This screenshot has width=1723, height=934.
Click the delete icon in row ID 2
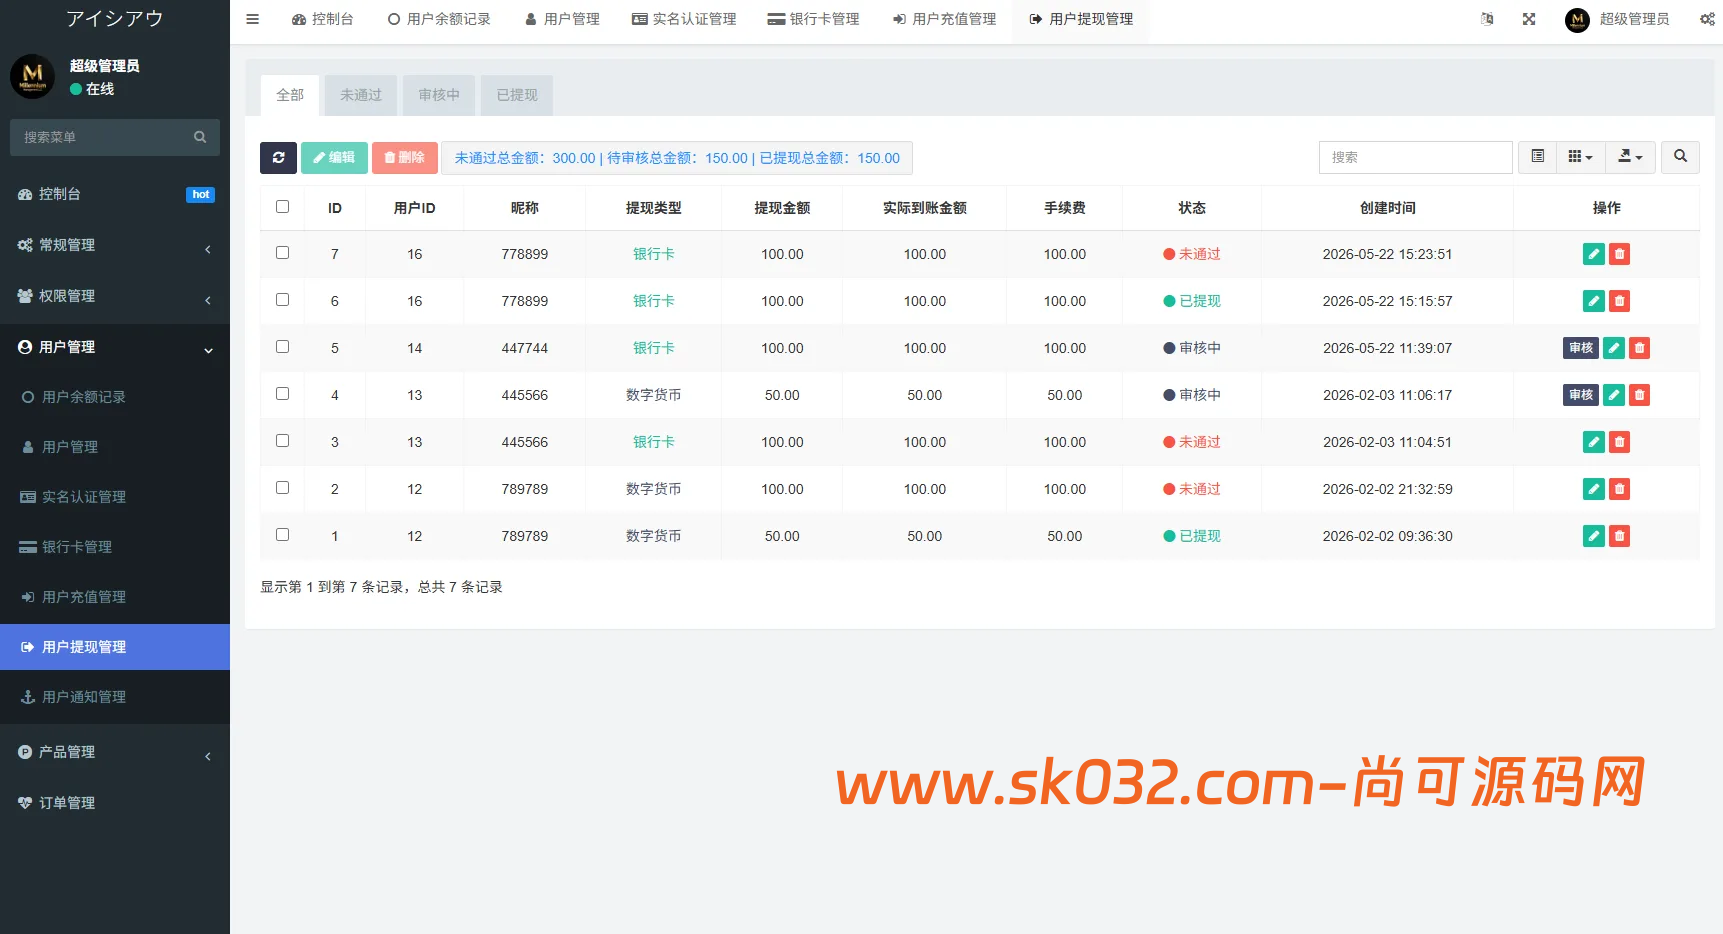tap(1620, 489)
